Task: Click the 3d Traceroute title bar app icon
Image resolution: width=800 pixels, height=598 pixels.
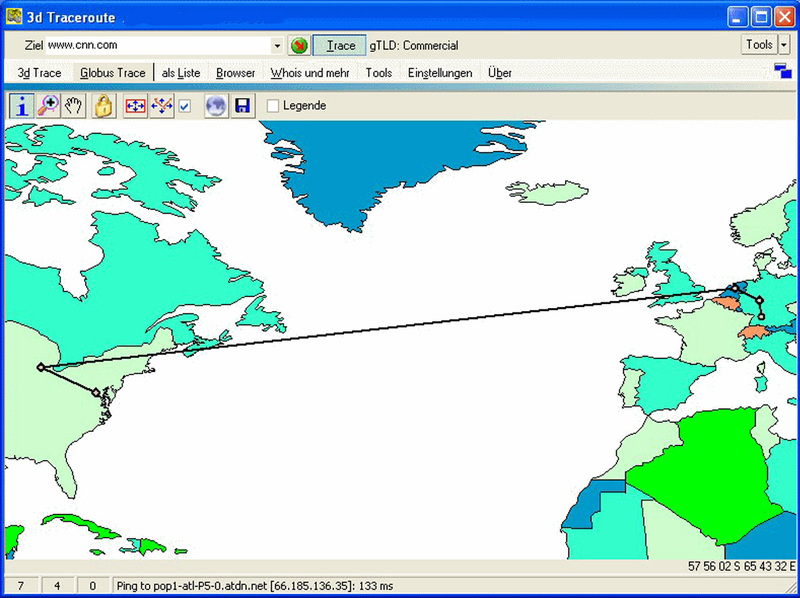Action: pyautogui.click(x=14, y=16)
